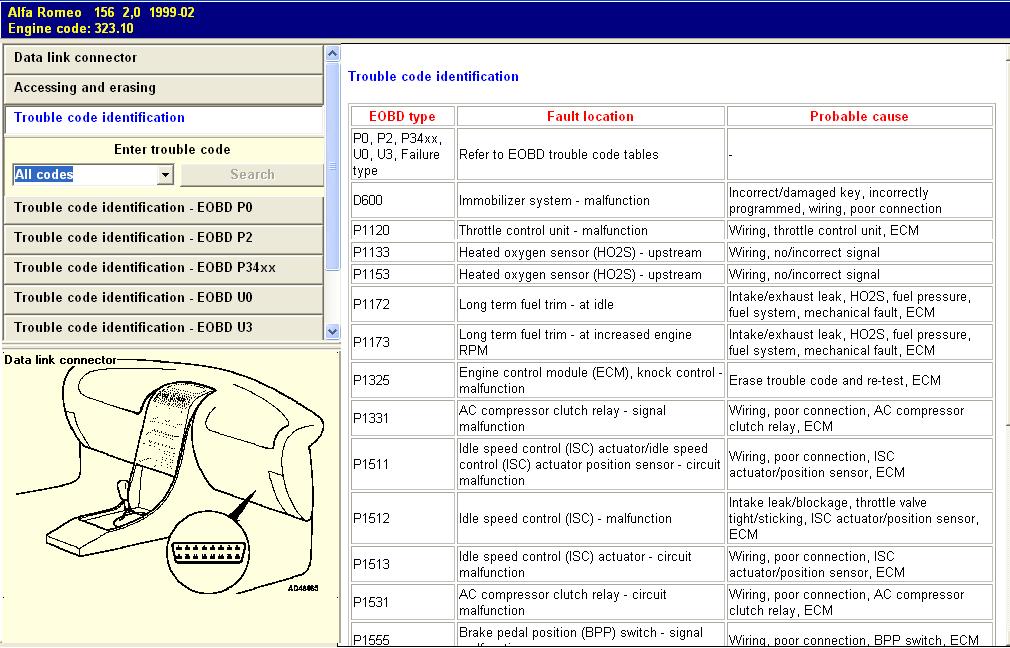Expand the All codes dropdown arrow

pos(165,175)
